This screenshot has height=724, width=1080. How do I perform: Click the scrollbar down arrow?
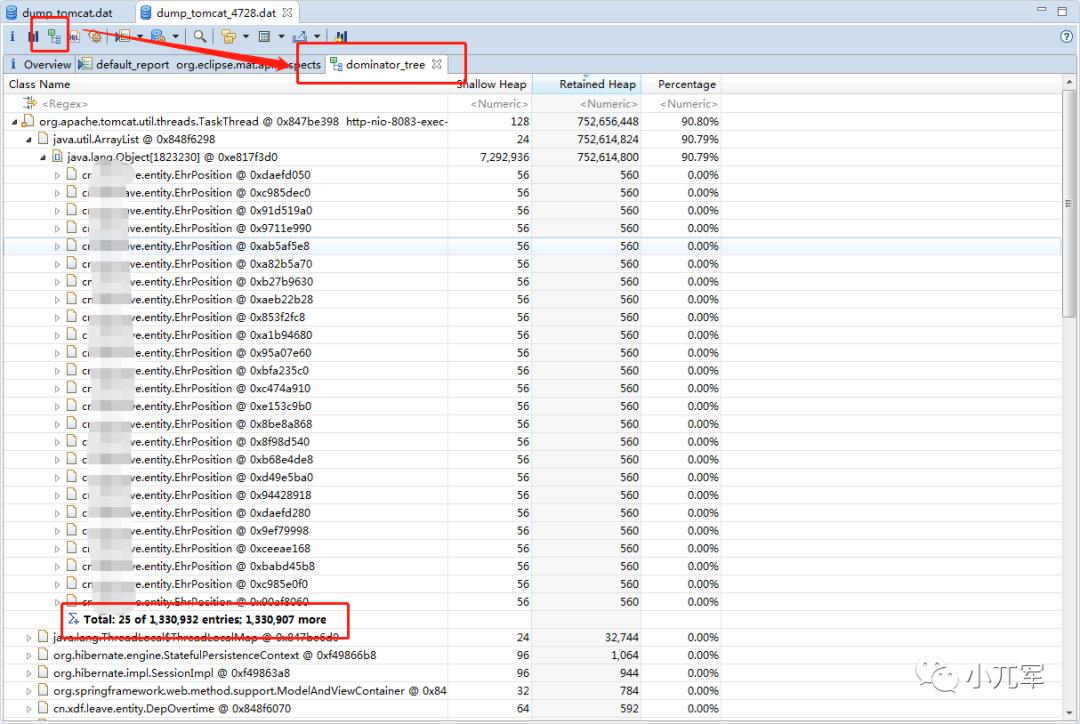click(x=1069, y=714)
